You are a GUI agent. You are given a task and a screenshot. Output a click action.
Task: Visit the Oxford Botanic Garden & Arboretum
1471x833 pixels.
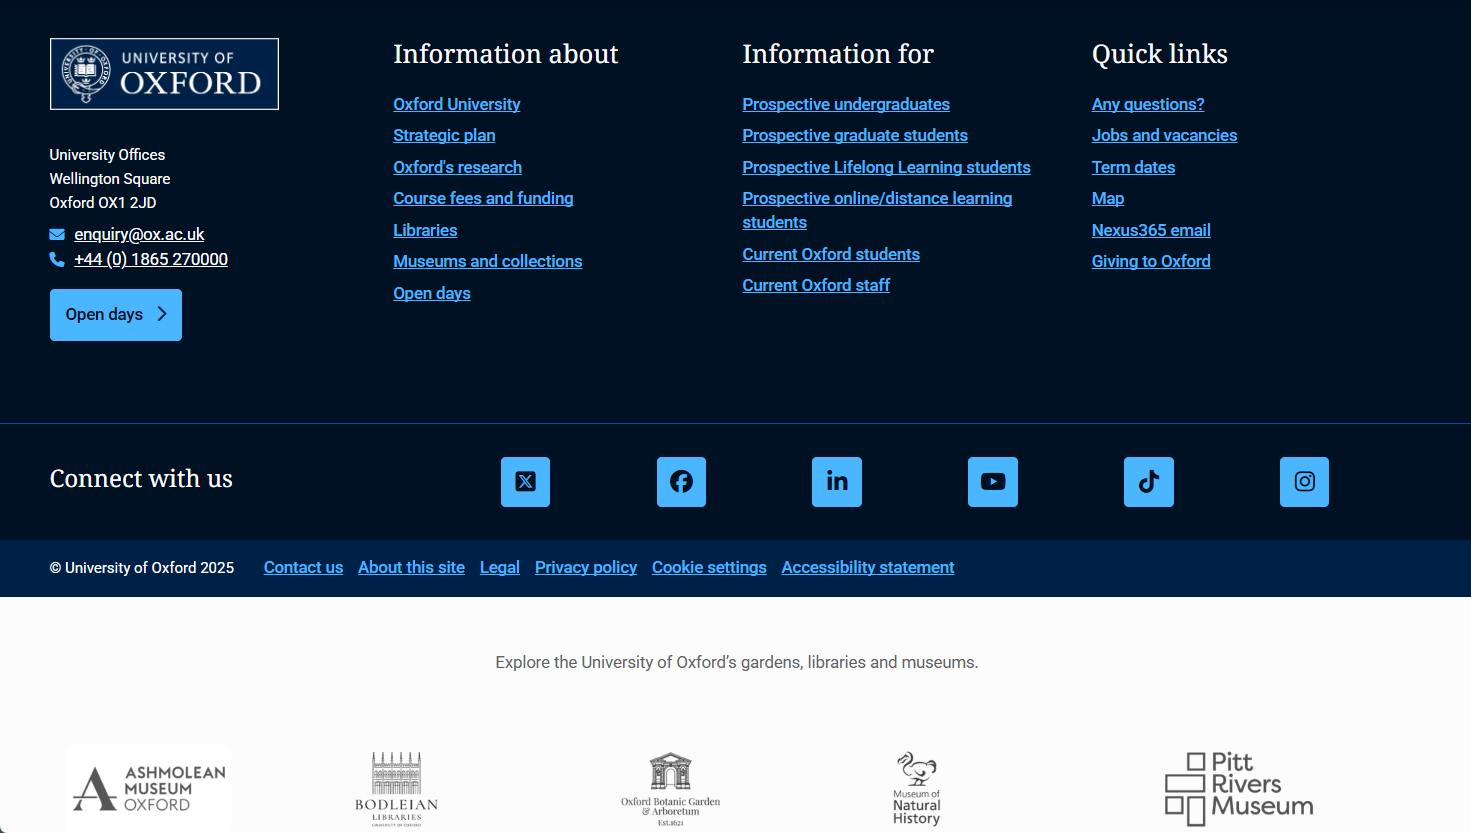669,788
